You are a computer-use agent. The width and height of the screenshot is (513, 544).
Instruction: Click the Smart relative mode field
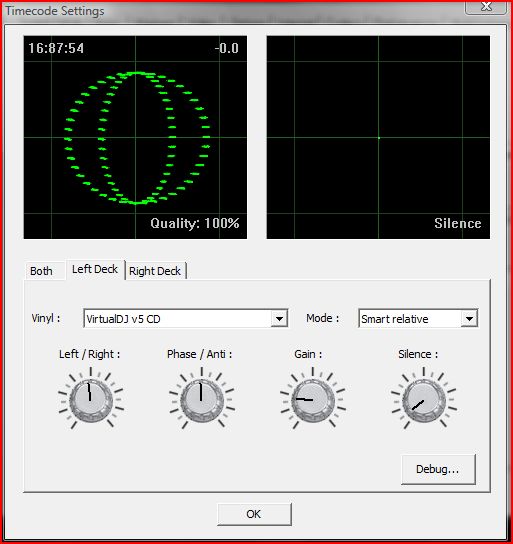[418, 318]
